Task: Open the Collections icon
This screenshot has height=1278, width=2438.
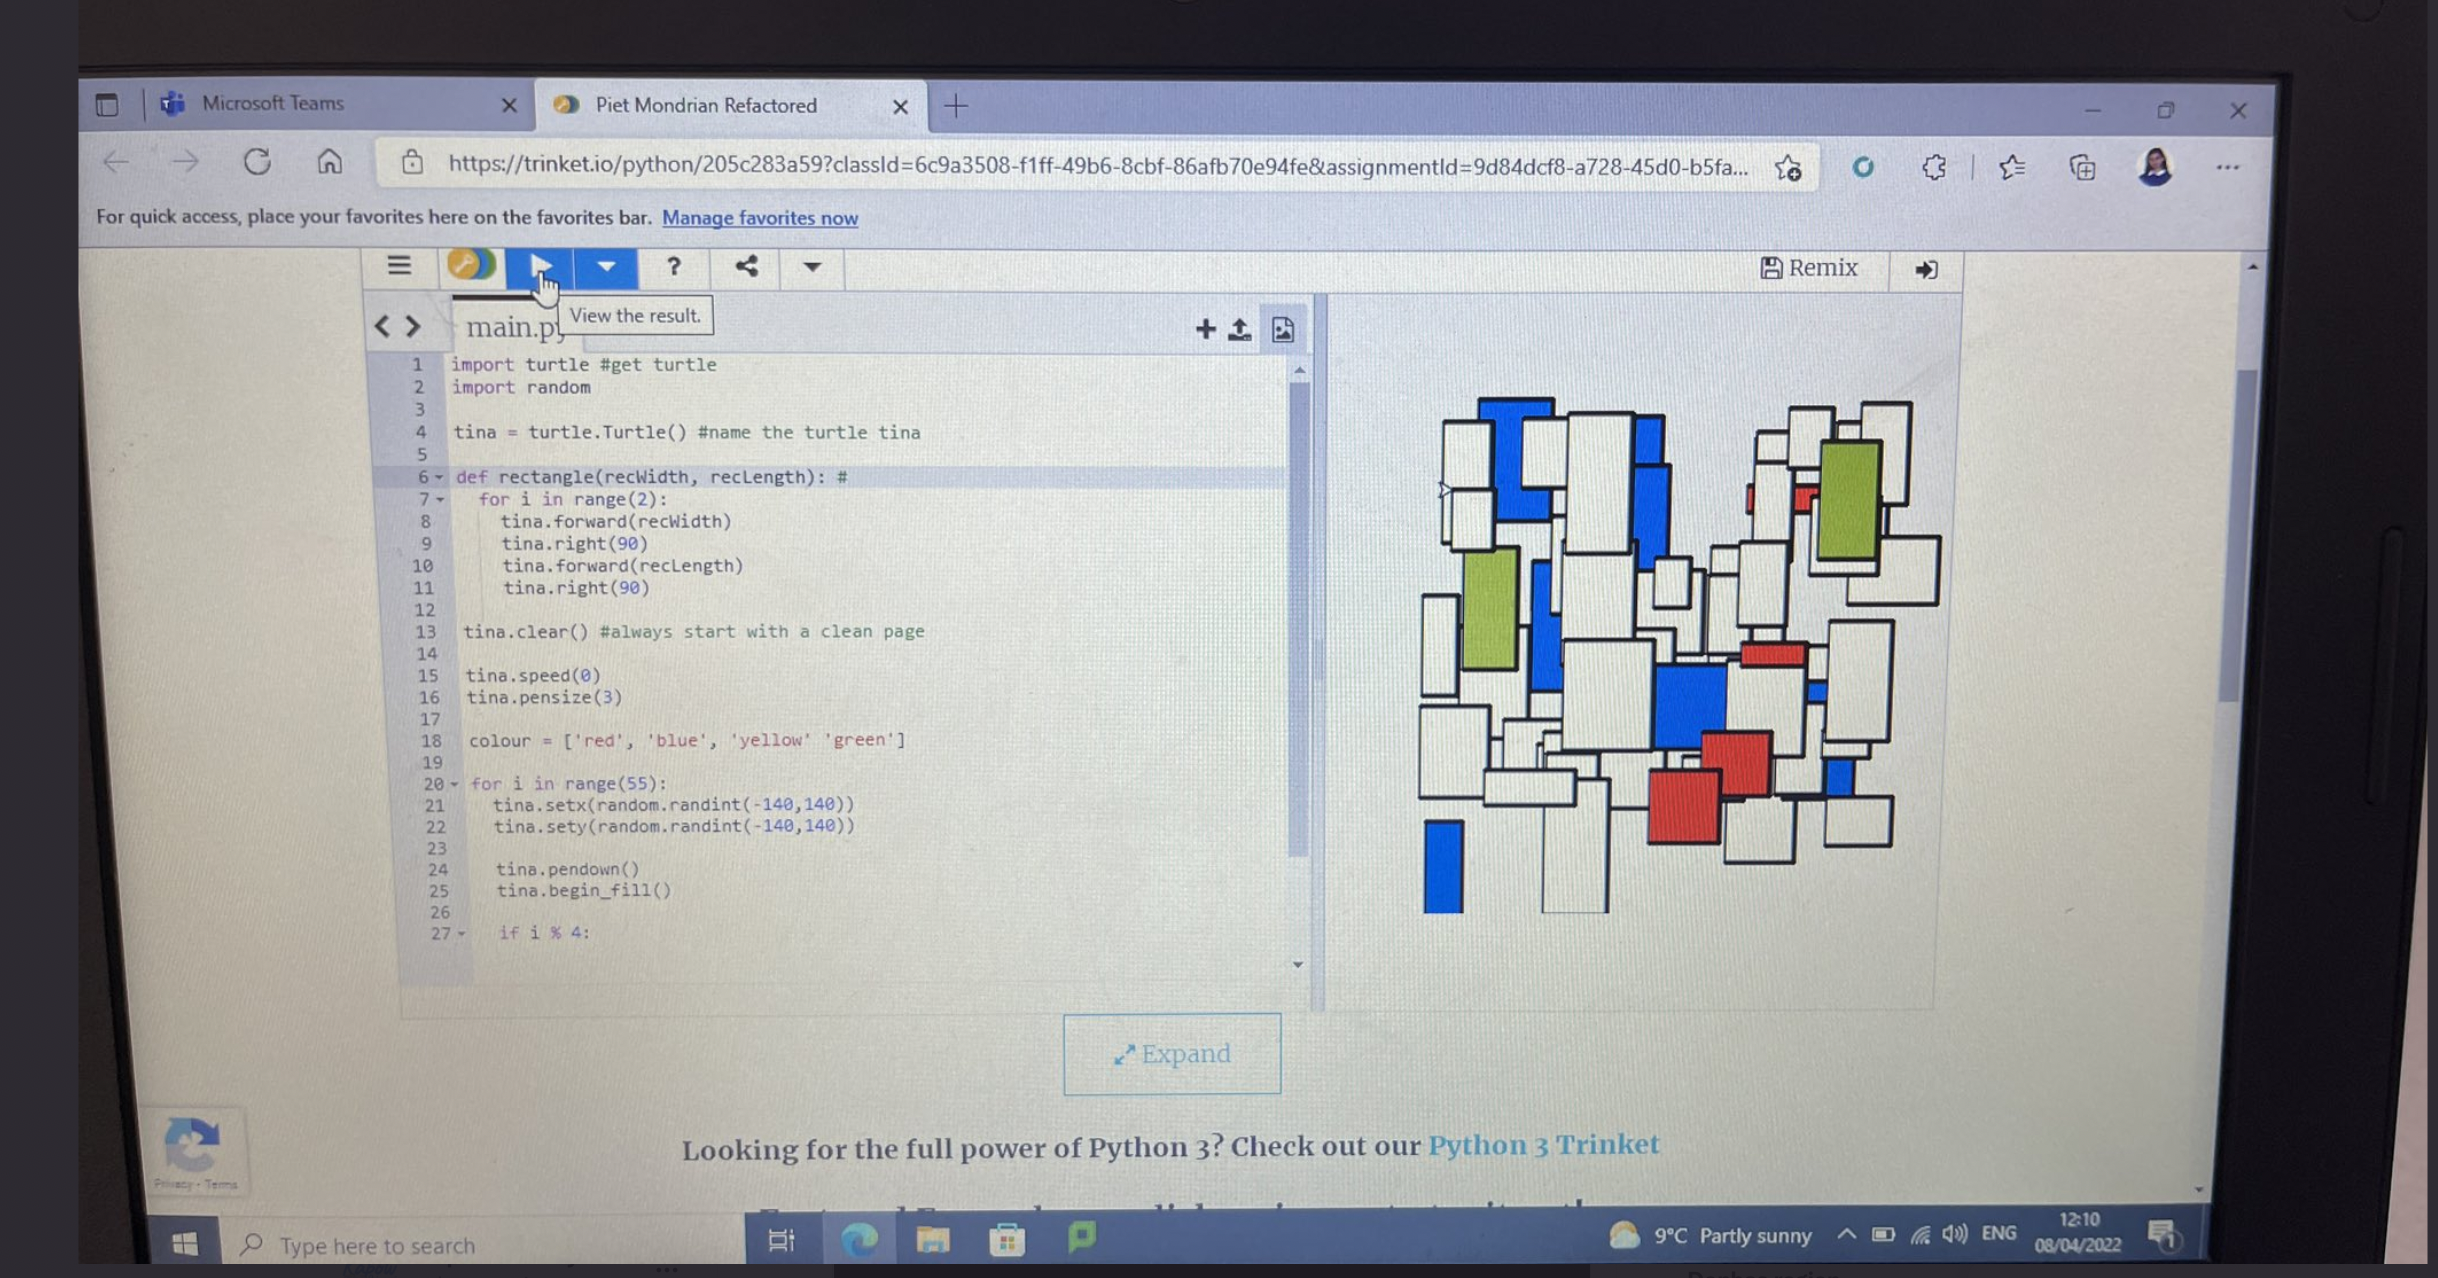Action: click(x=2082, y=168)
